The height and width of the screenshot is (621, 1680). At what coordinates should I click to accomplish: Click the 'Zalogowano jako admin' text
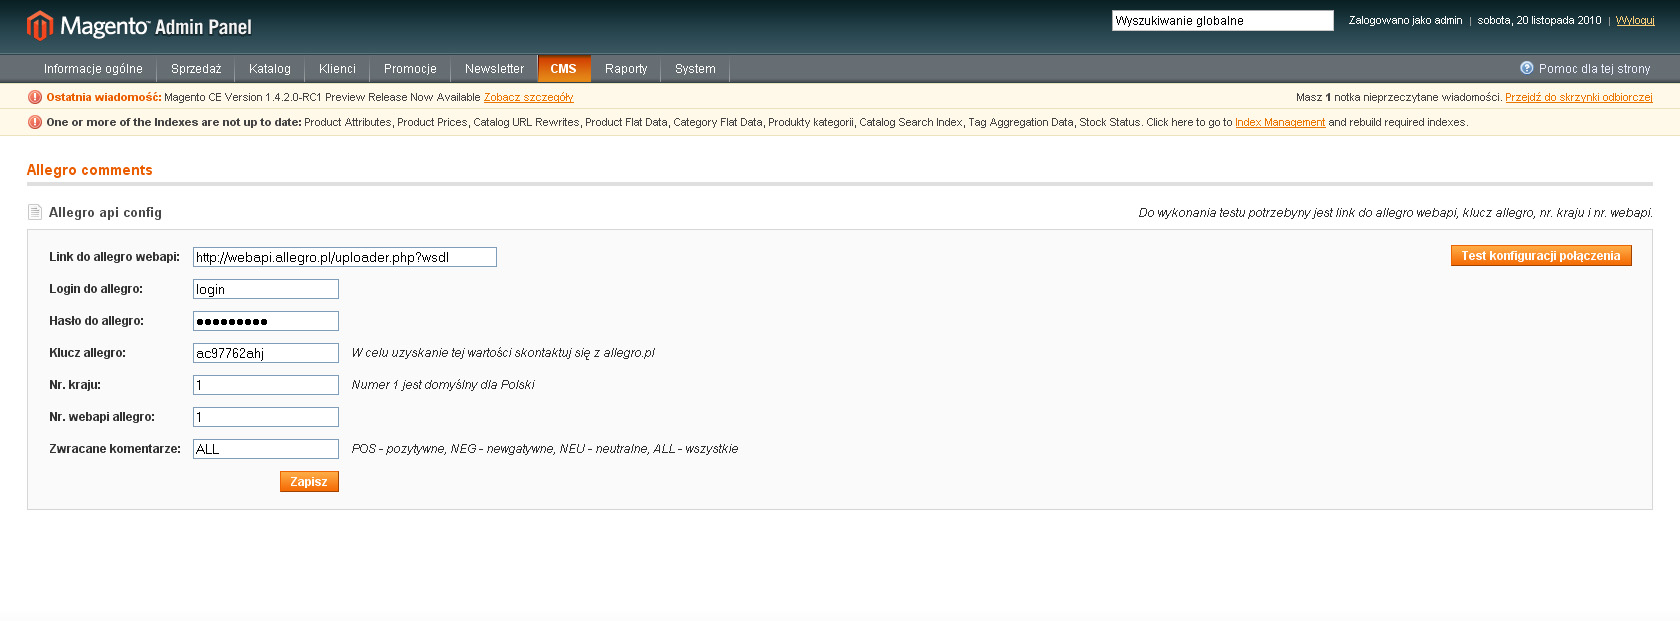[1405, 20]
